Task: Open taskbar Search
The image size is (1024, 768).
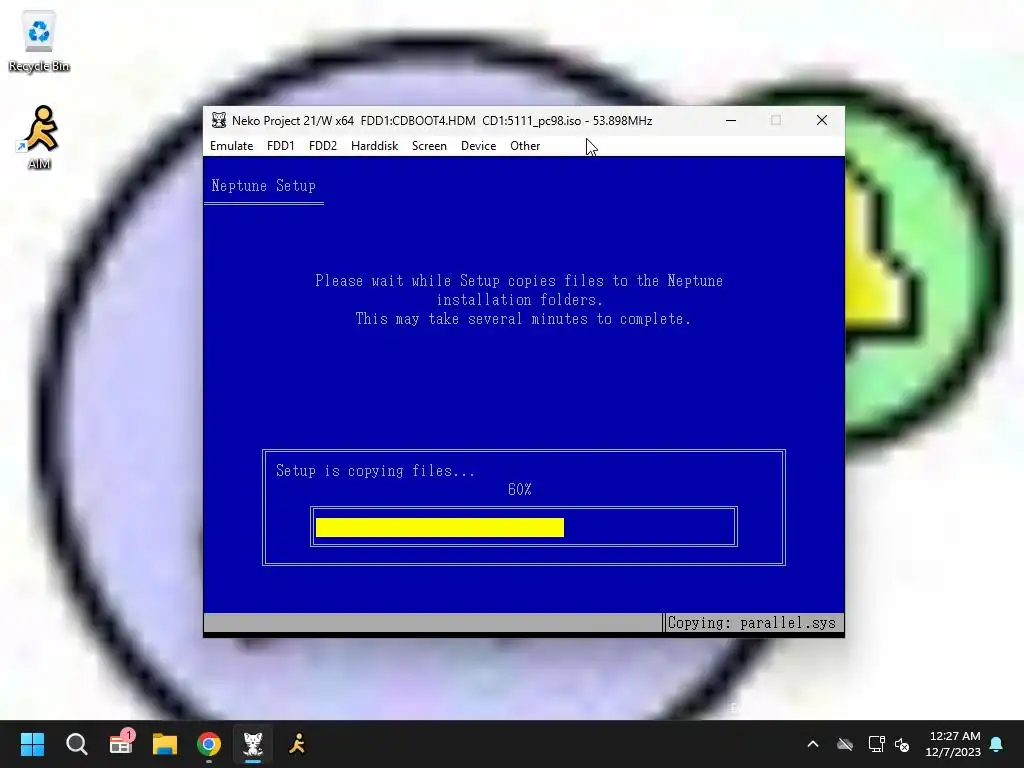Action: point(76,744)
